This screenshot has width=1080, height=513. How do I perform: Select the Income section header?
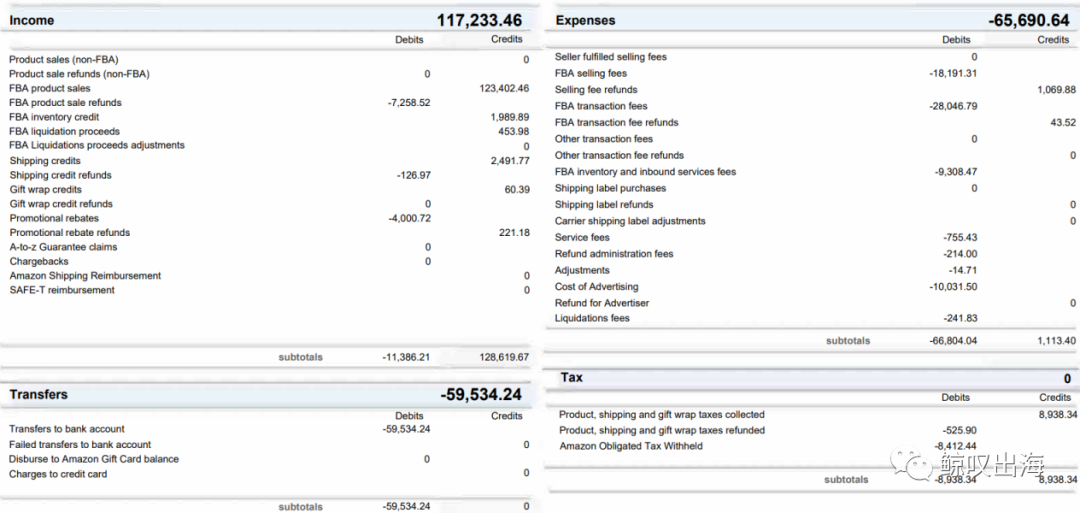[32, 20]
